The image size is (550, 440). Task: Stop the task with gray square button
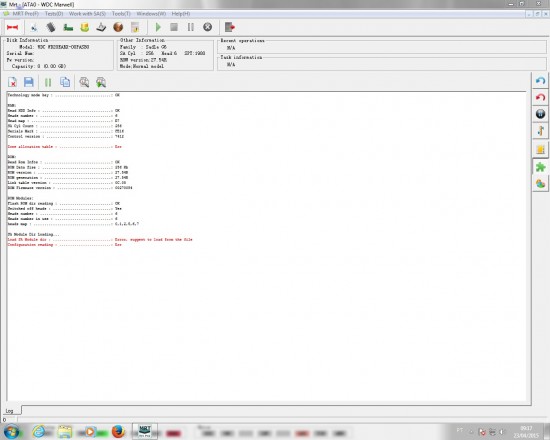[174, 27]
